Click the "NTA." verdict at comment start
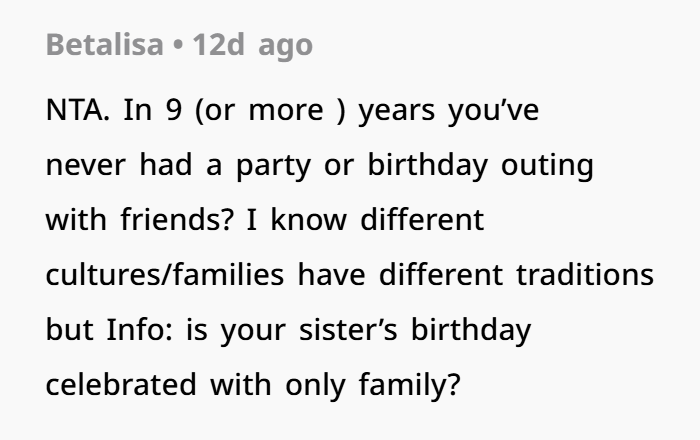700x440 pixels. 77,111
